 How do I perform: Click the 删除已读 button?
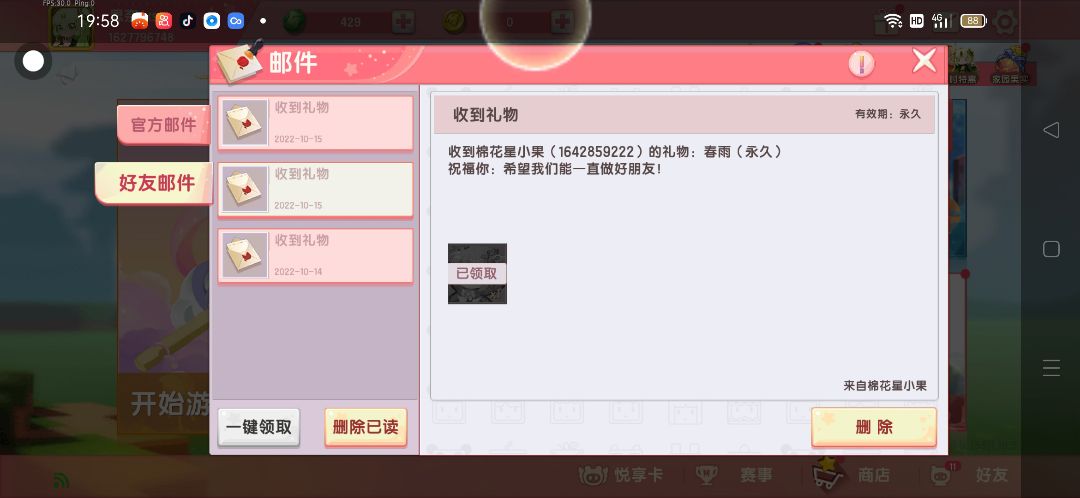366,427
